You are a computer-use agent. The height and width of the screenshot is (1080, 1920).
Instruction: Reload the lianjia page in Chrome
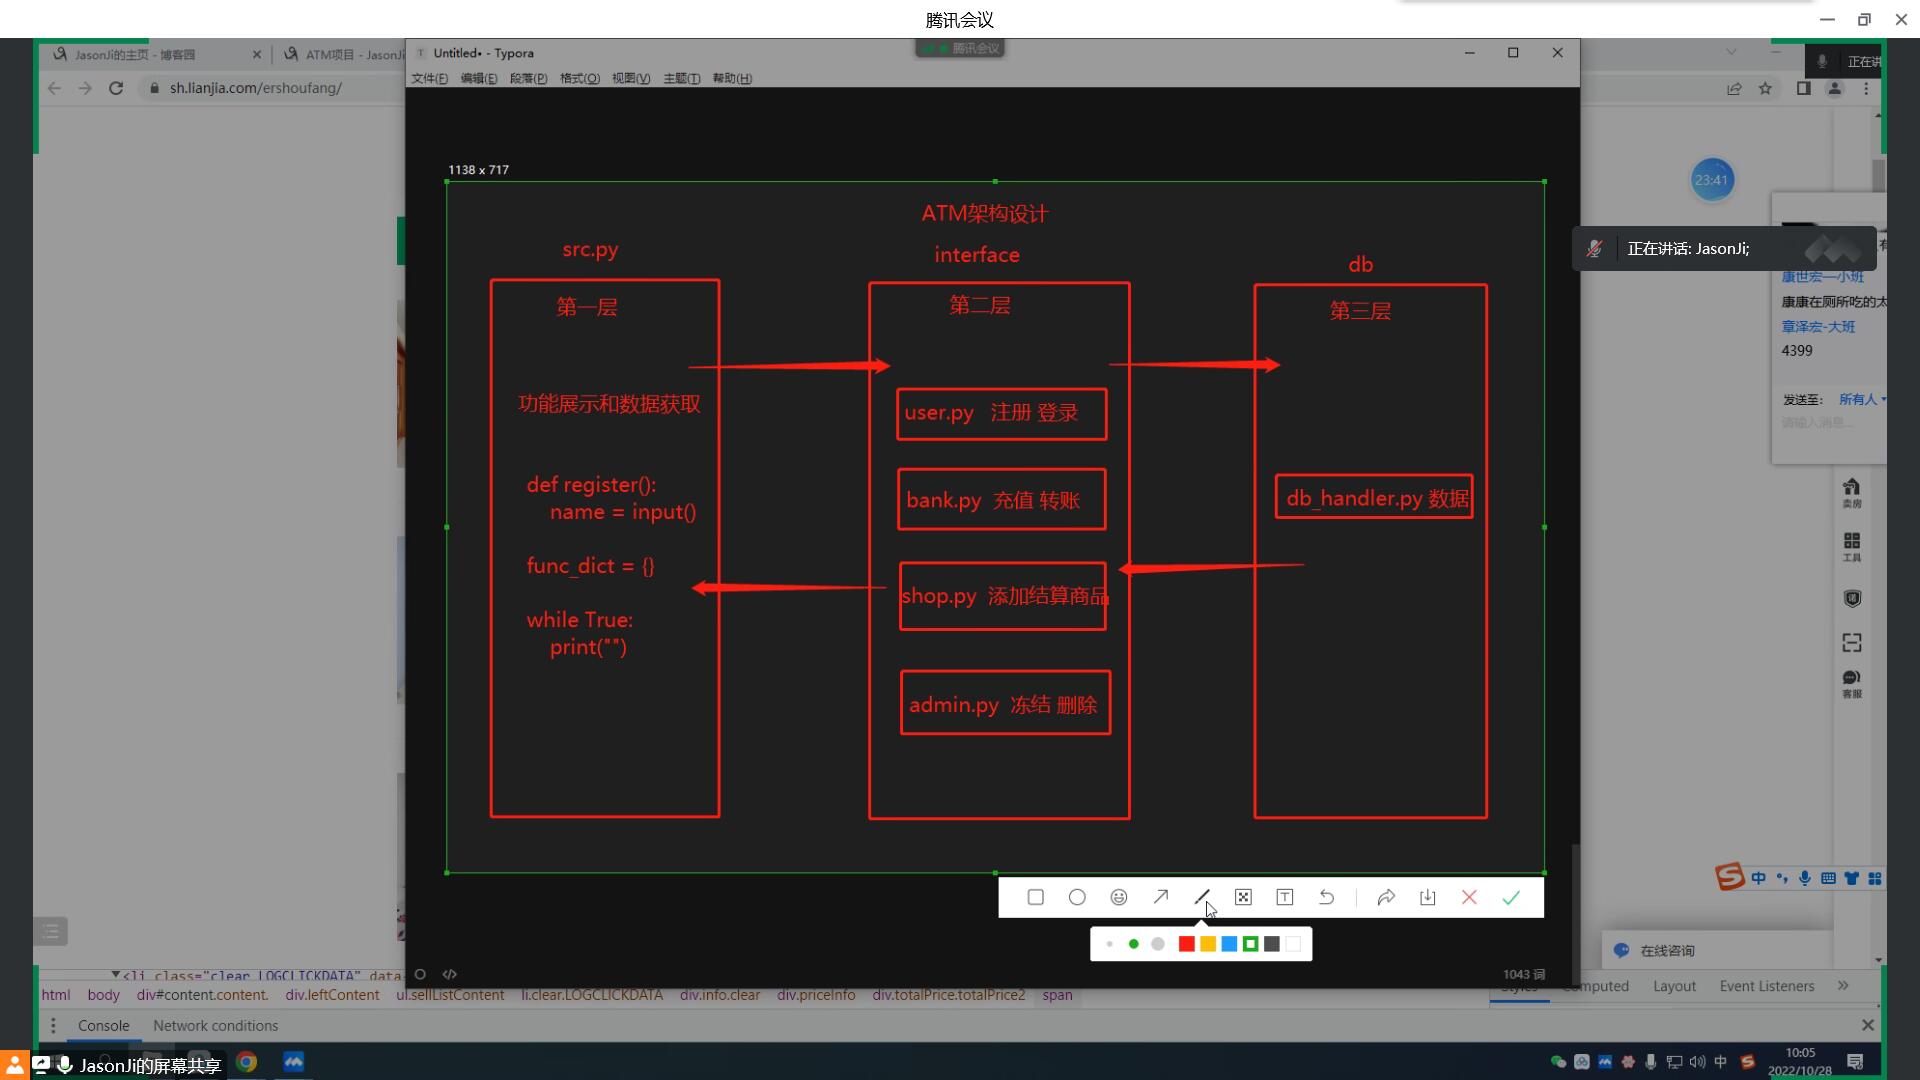pyautogui.click(x=116, y=88)
